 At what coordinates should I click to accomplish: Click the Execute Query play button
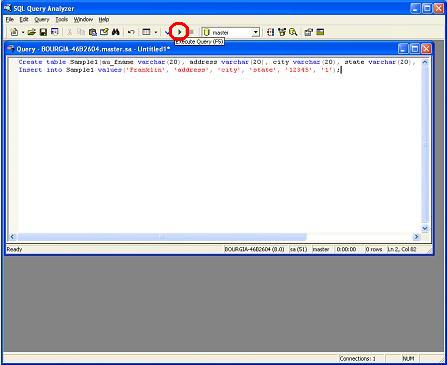tap(179, 32)
